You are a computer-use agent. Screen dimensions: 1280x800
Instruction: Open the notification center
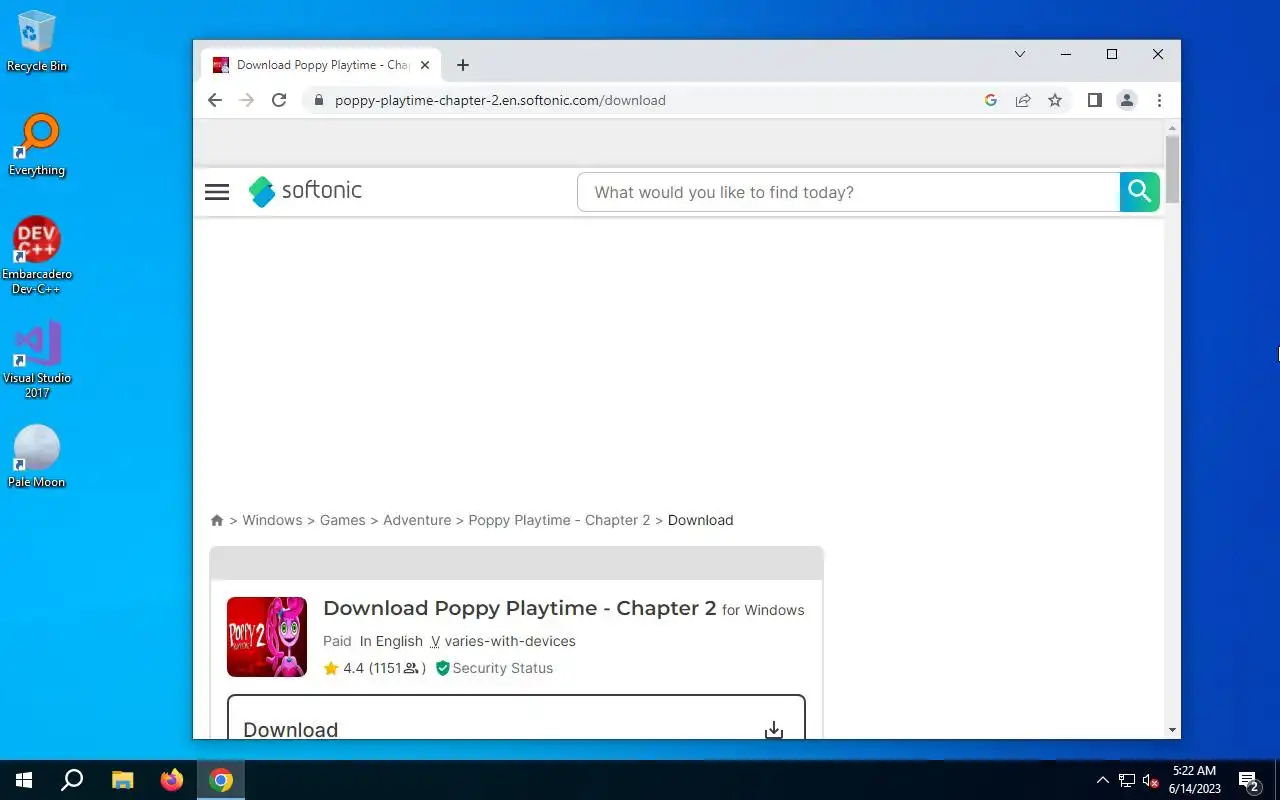1248,780
